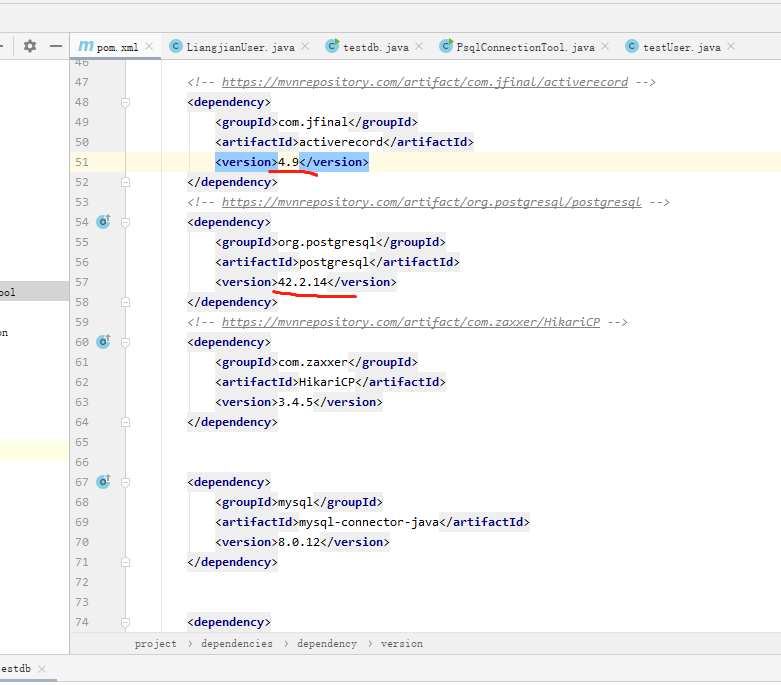The height and width of the screenshot is (685, 781).
Task: Switch to the testUser.java tab
Action: (681, 47)
